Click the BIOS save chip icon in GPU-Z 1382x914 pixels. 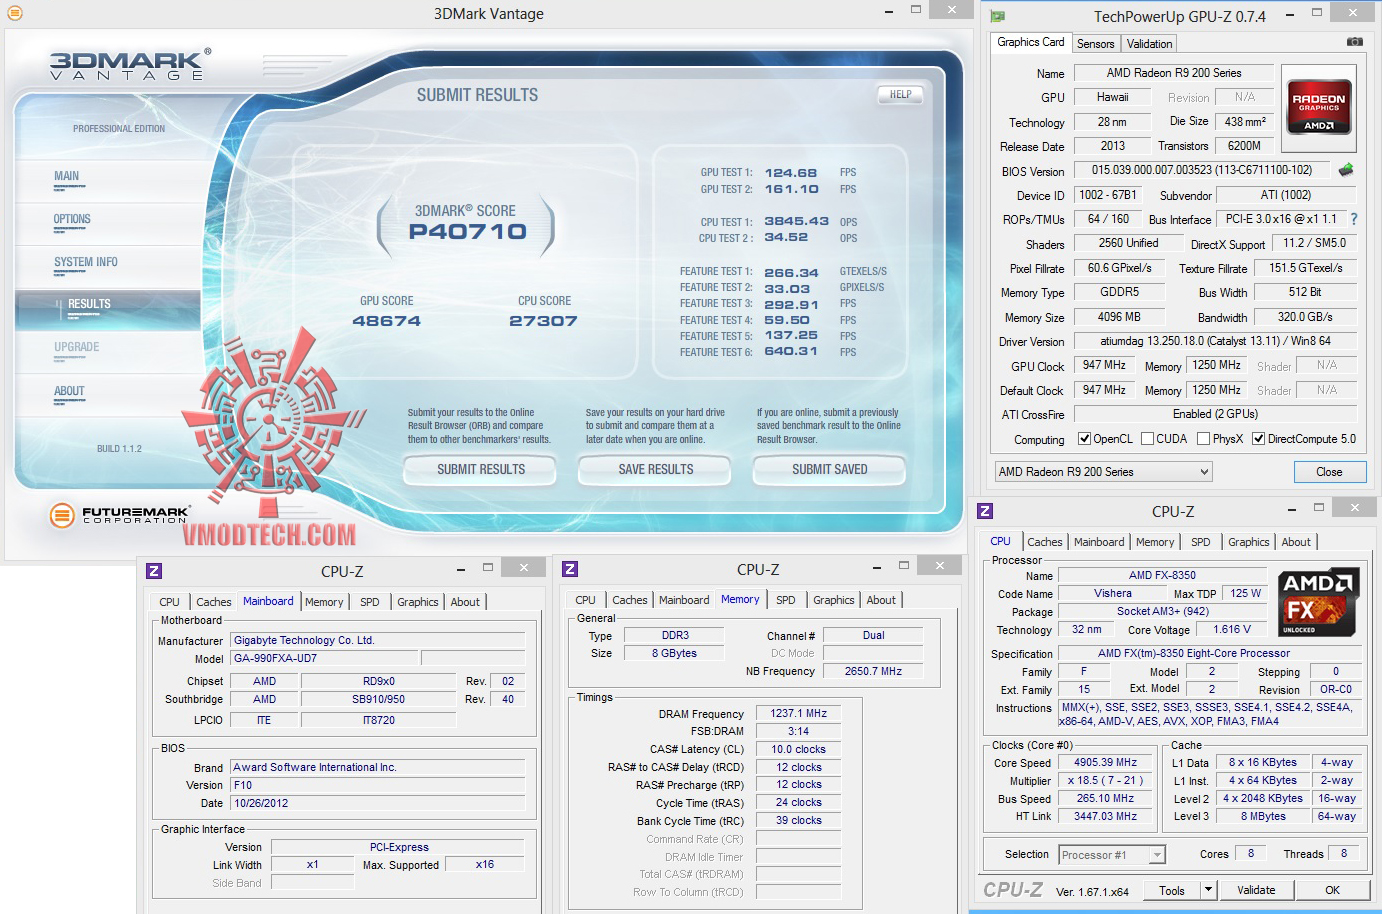1346,170
